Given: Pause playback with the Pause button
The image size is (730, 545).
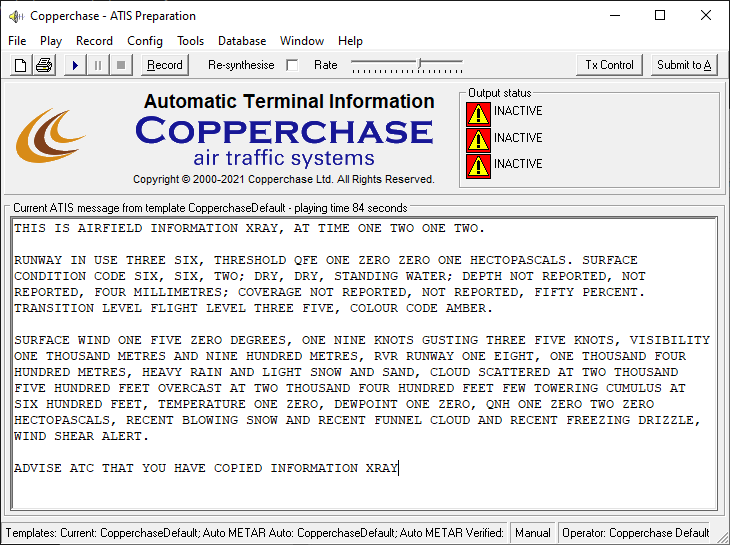Looking at the screenshot, I should click(x=98, y=65).
